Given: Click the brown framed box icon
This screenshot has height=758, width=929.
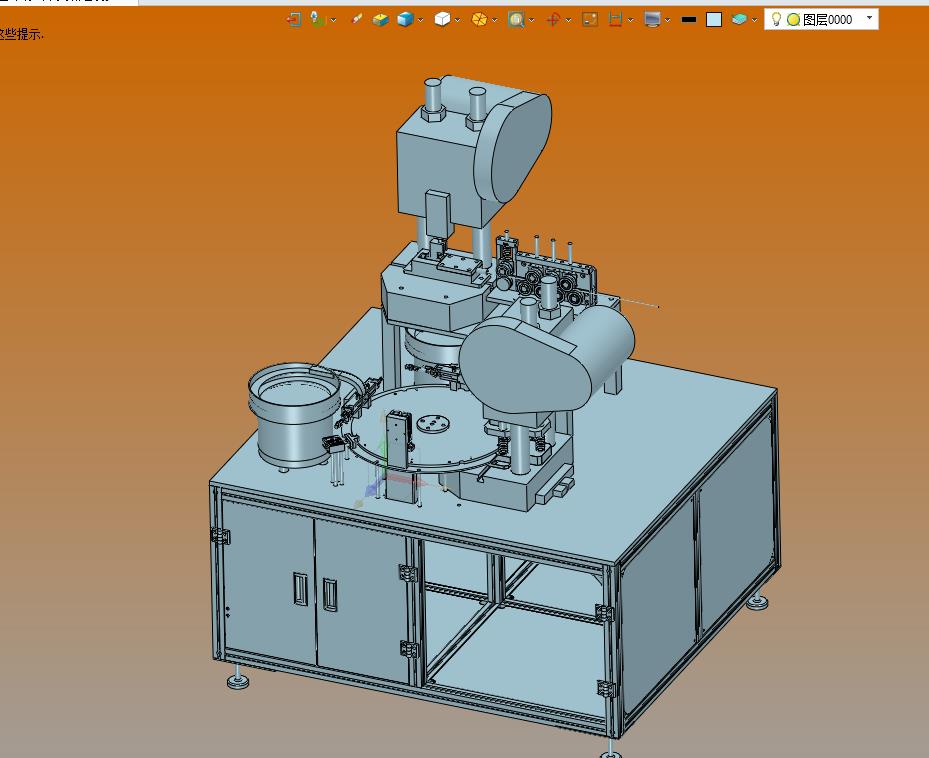Looking at the screenshot, I should (590, 20).
